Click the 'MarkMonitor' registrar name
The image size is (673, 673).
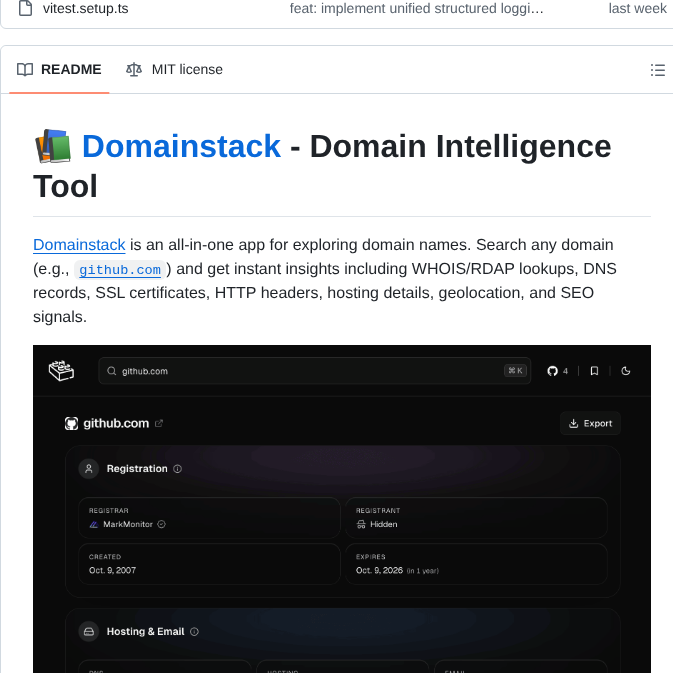pyautogui.click(x=128, y=524)
